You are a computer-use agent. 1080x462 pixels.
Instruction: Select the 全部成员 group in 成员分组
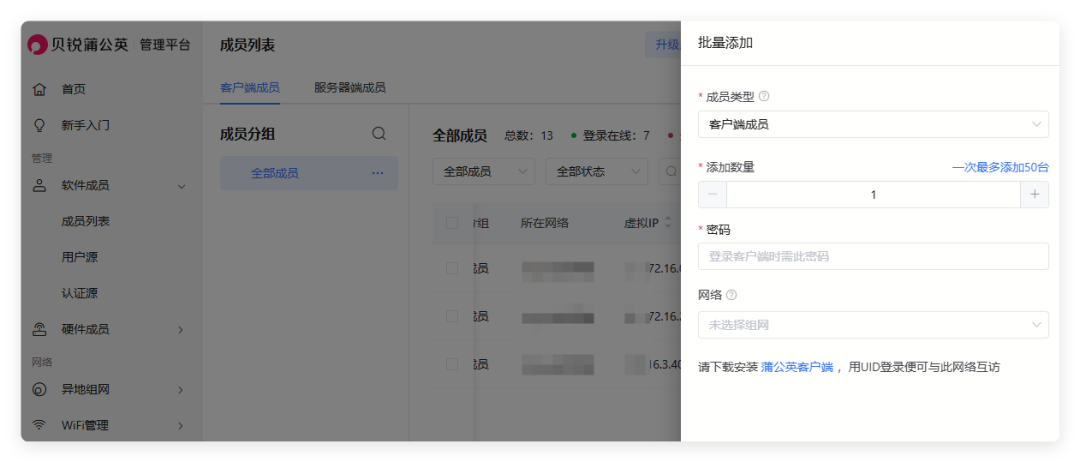pos(309,174)
